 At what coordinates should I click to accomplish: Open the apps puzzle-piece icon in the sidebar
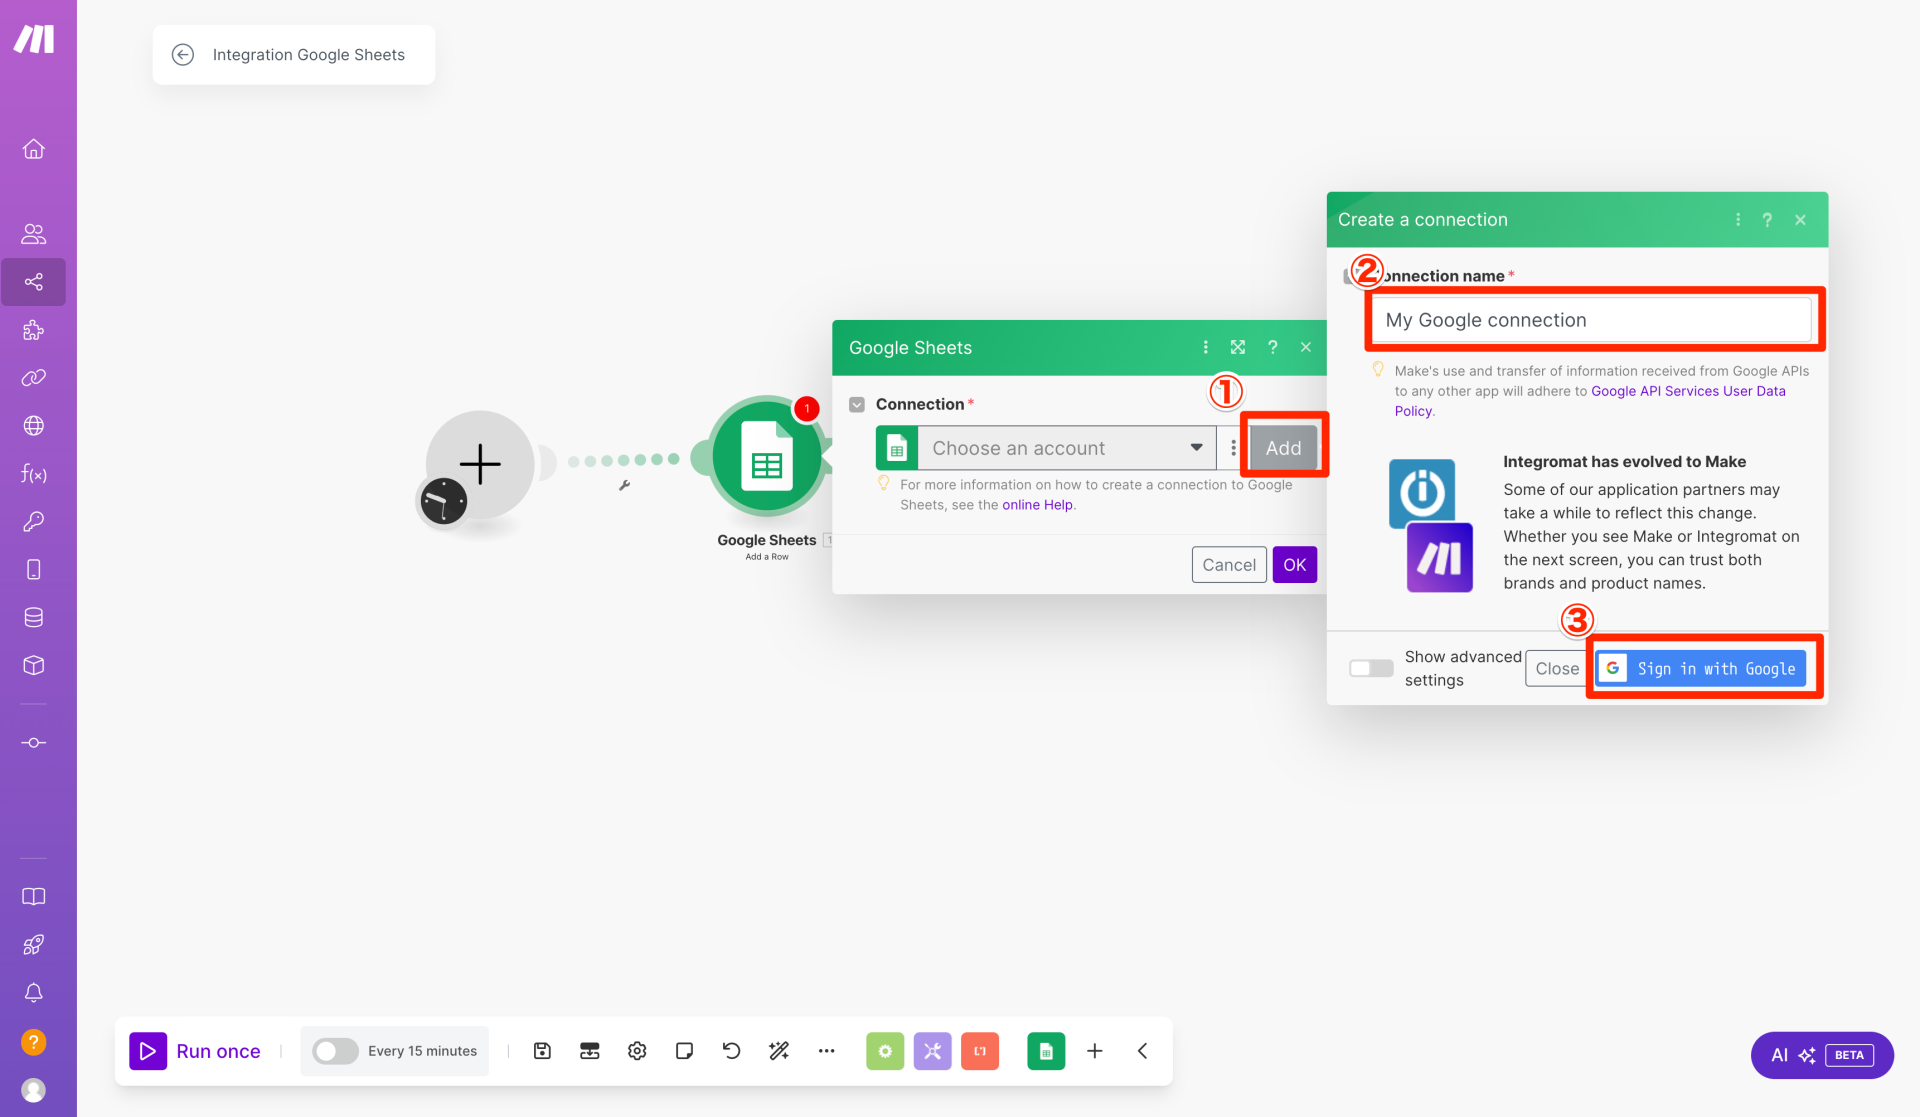(x=34, y=330)
